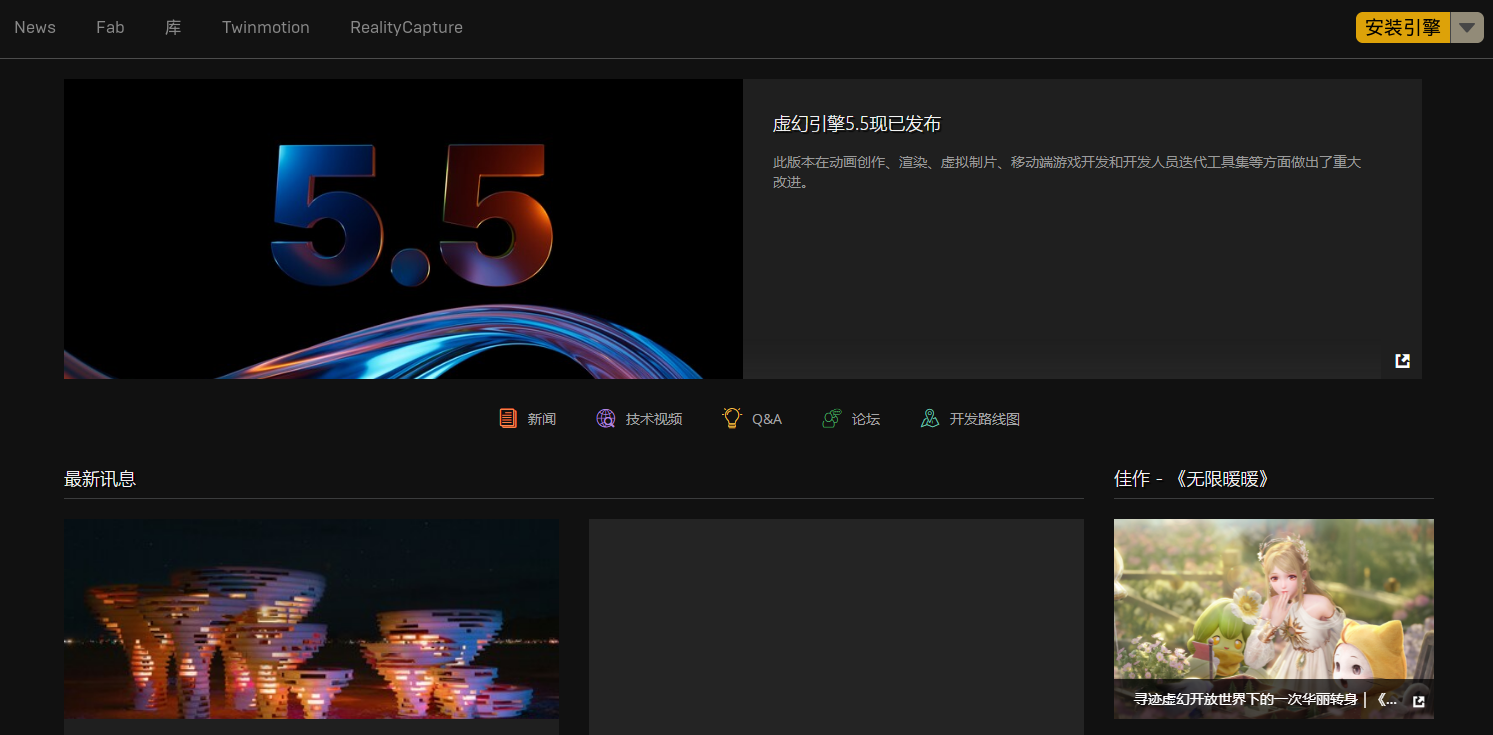Click the orange 新闻 document icon
The image size is (1493, 735).
point(508,419)
